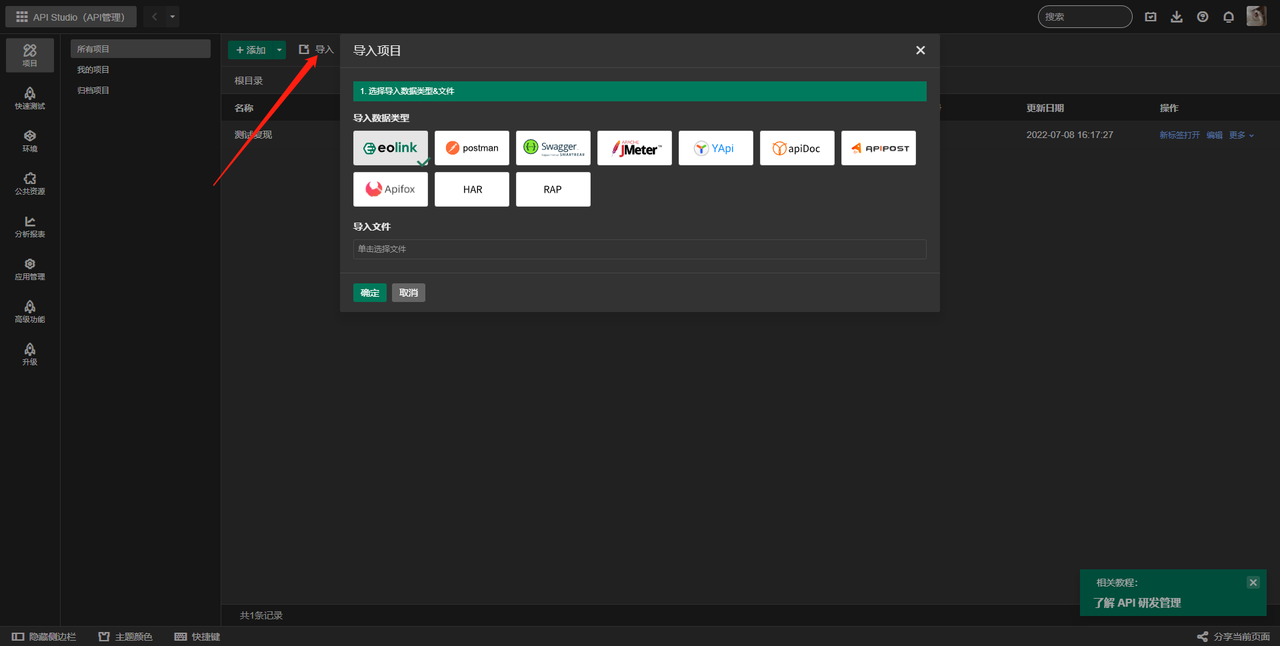Click the task checklist icon in the header
The height and width of the screenshot is (646, 1280).
click(x=1151, y=17)
